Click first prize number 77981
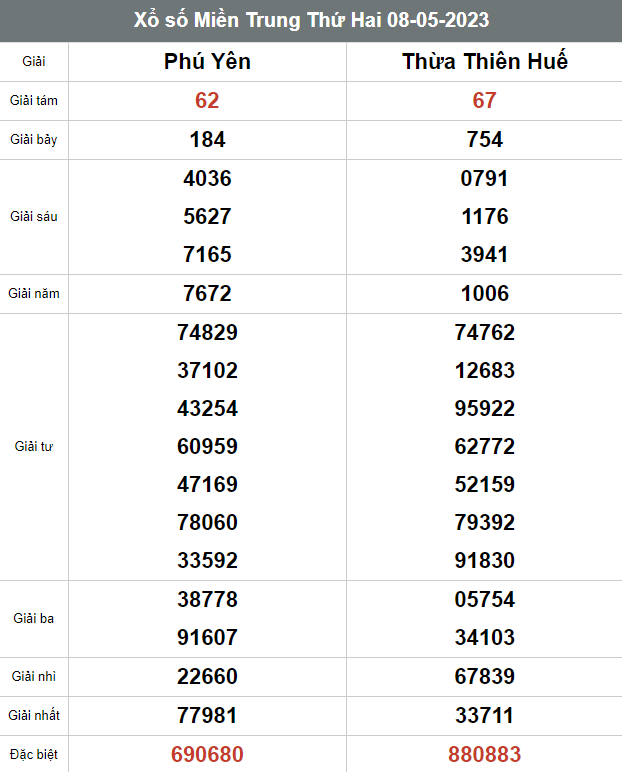Viewport: 622px width, 772px height. coord(207,716)
